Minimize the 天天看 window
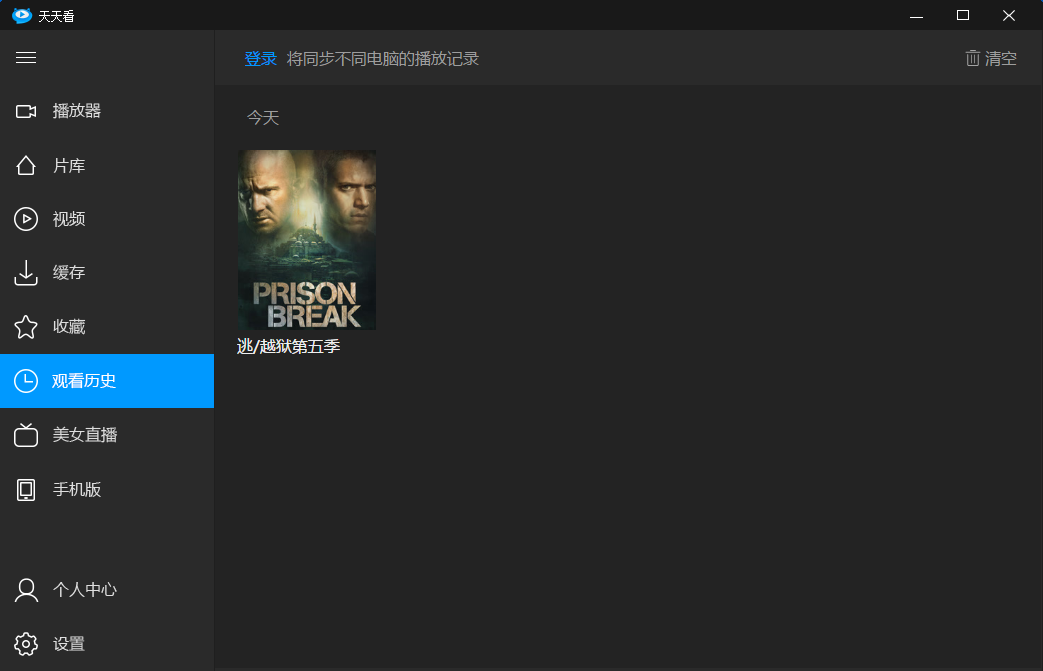 click(916, 16)
